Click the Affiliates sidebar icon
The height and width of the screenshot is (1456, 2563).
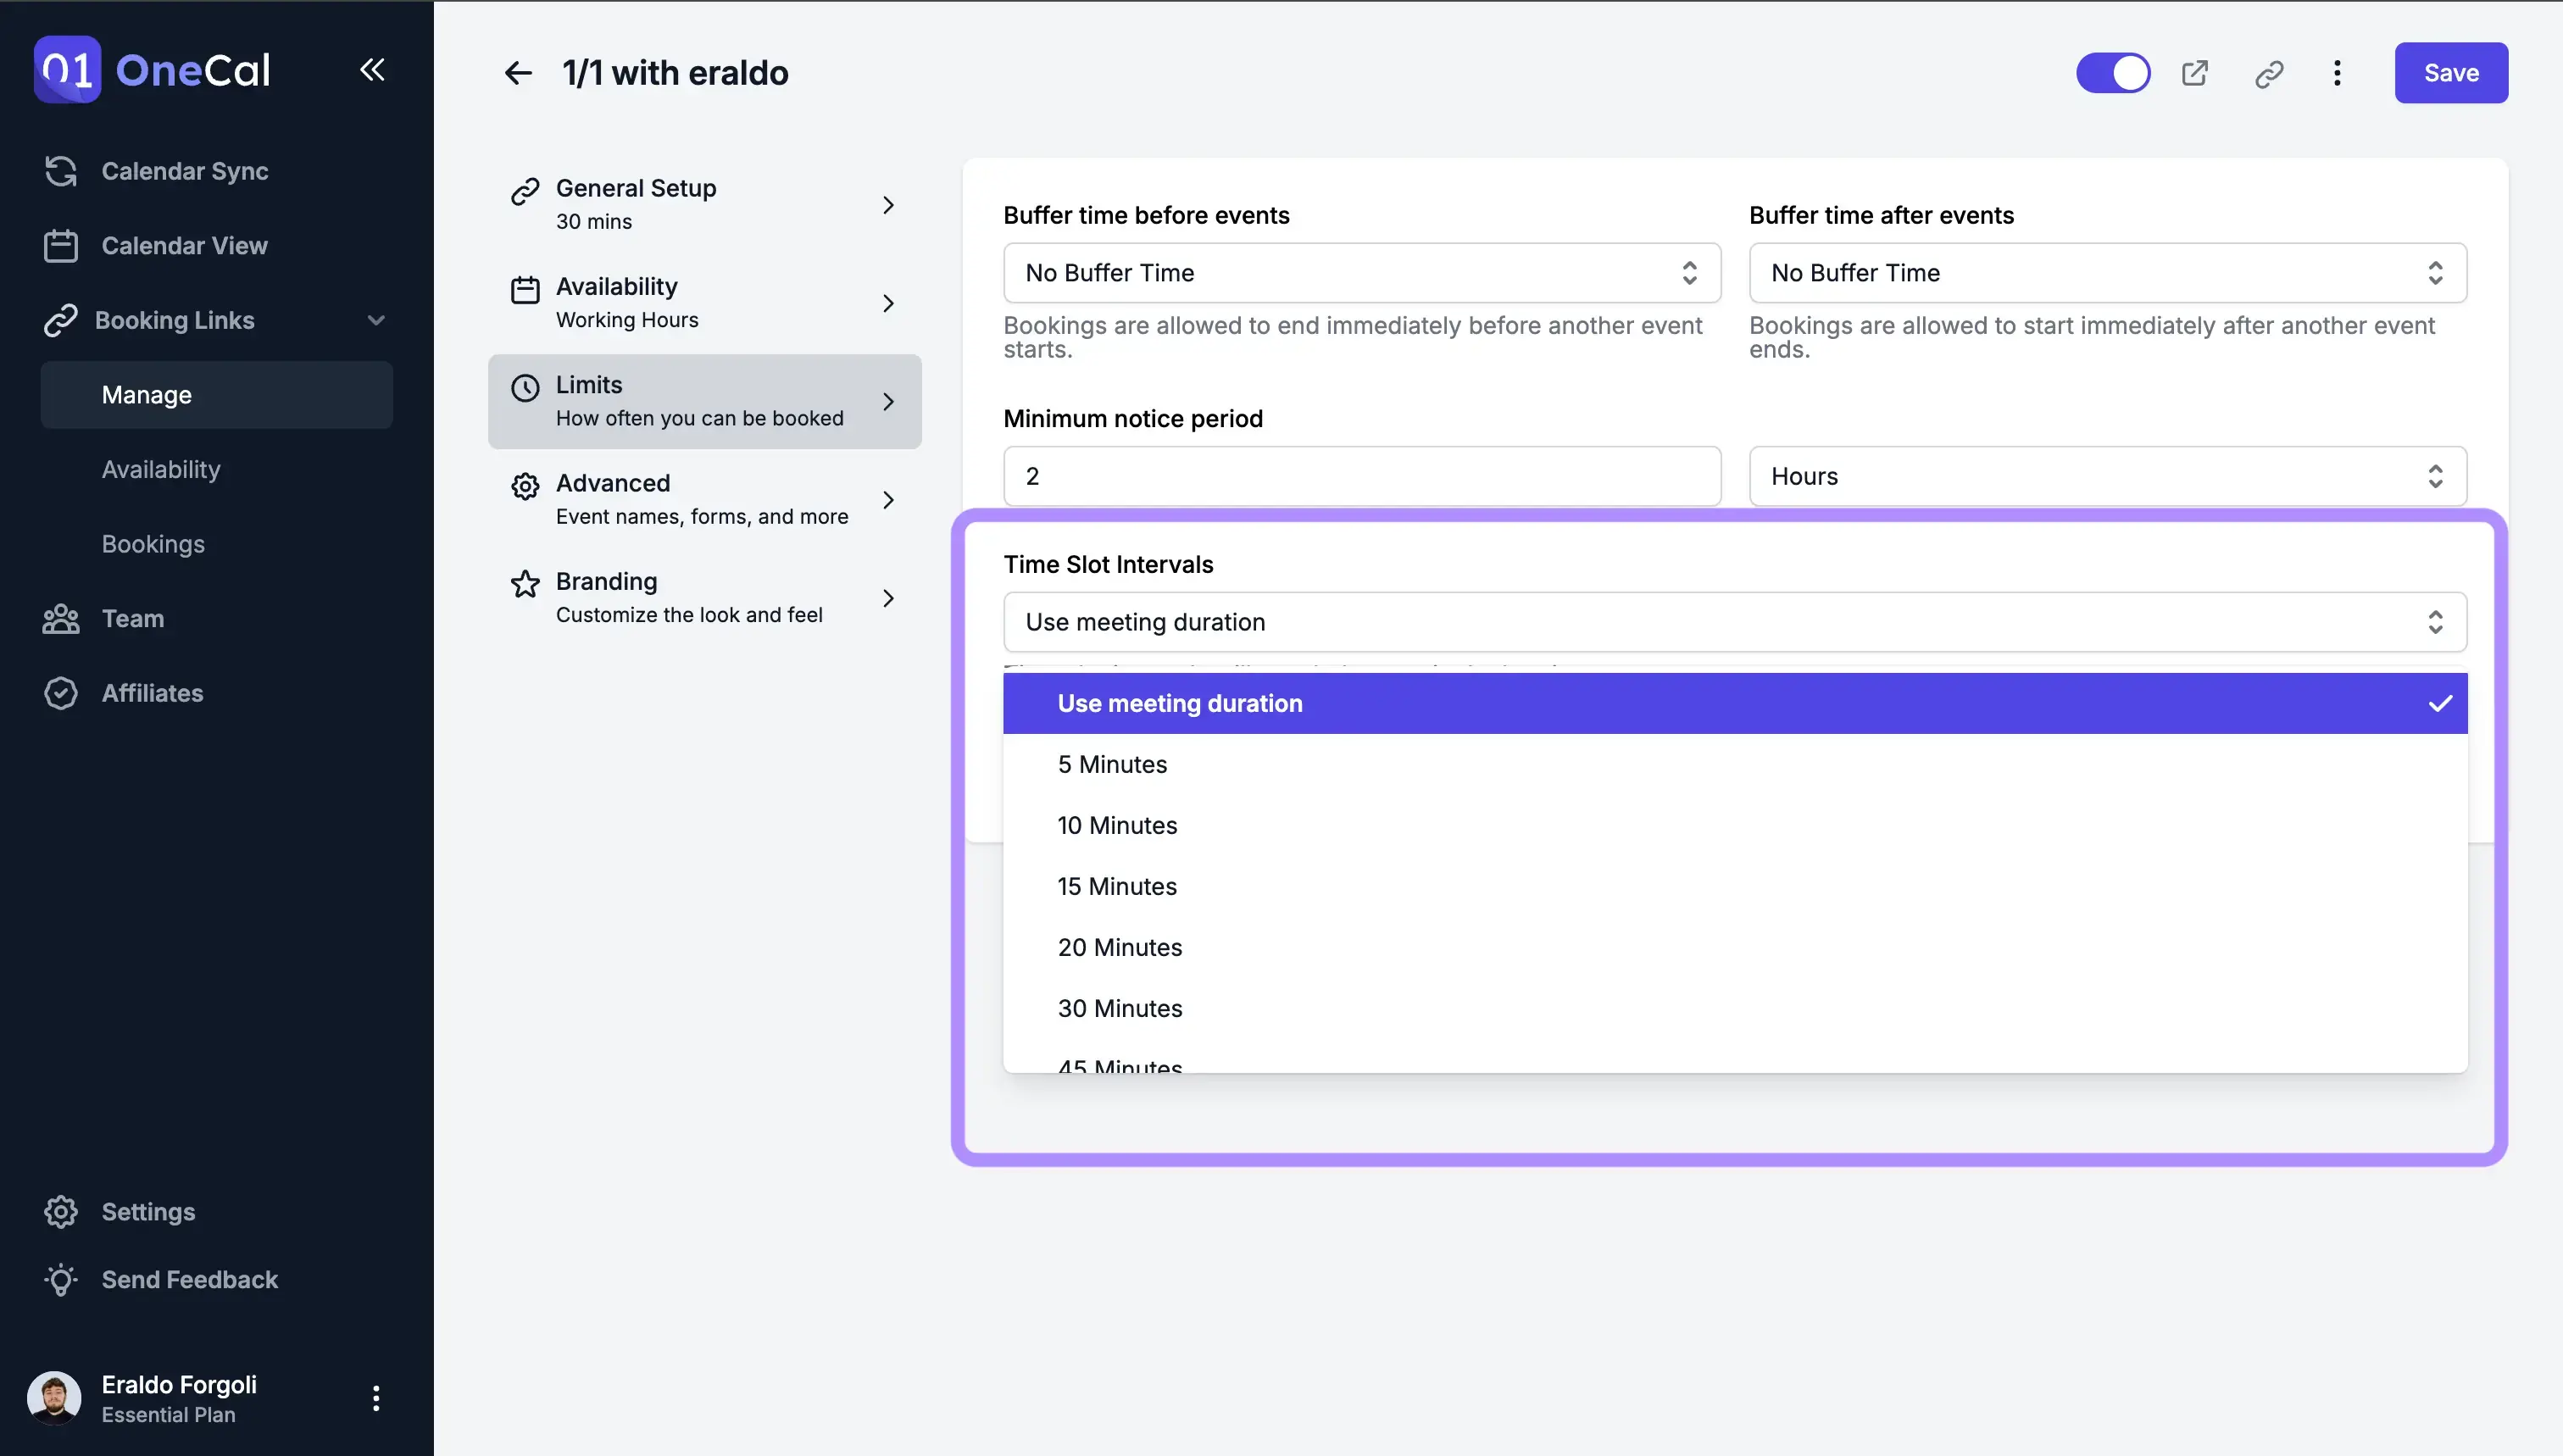pyautogui.click(x=60, y=692)
